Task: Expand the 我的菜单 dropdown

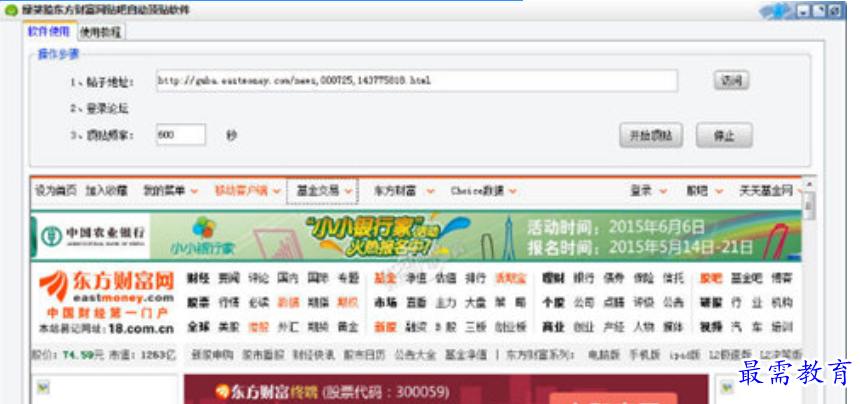Action: (x=170, y=191)
